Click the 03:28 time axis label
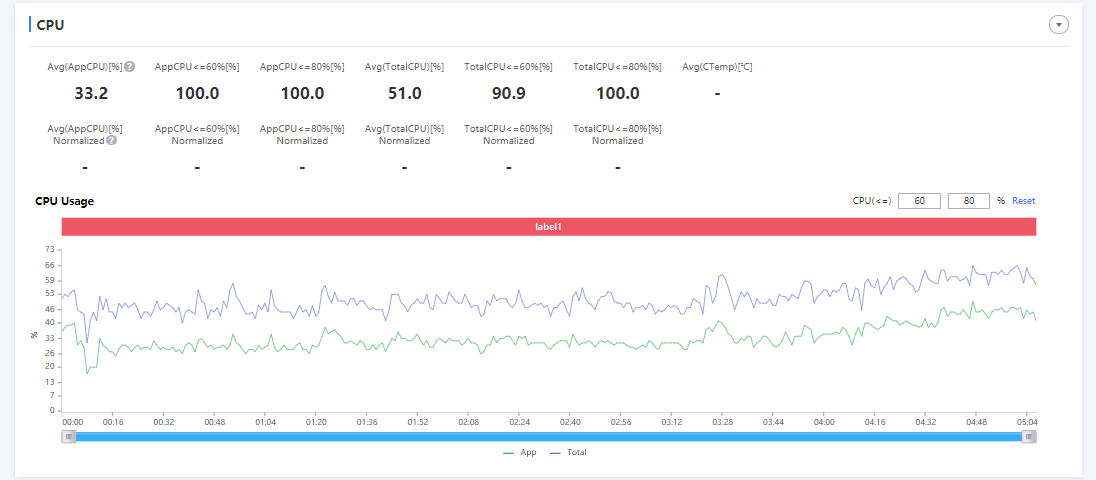This screenshot has width=1096, height=480. coord(722,423)
